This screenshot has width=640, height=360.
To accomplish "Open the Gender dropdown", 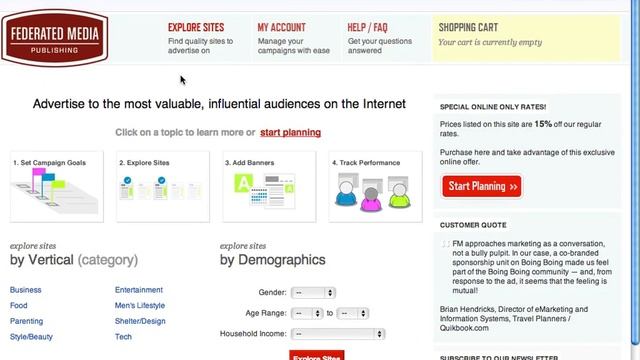I will (x=313, y=293).
